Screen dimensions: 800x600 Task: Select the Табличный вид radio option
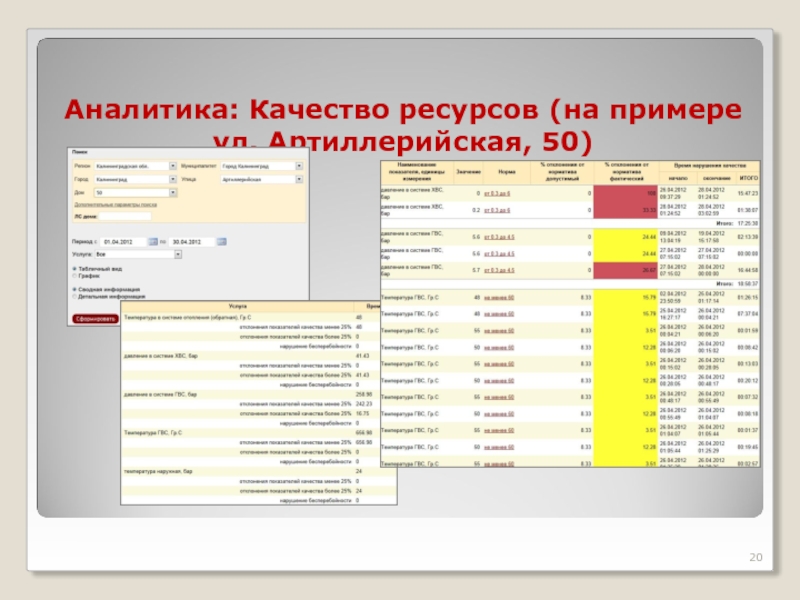(74, 268)
